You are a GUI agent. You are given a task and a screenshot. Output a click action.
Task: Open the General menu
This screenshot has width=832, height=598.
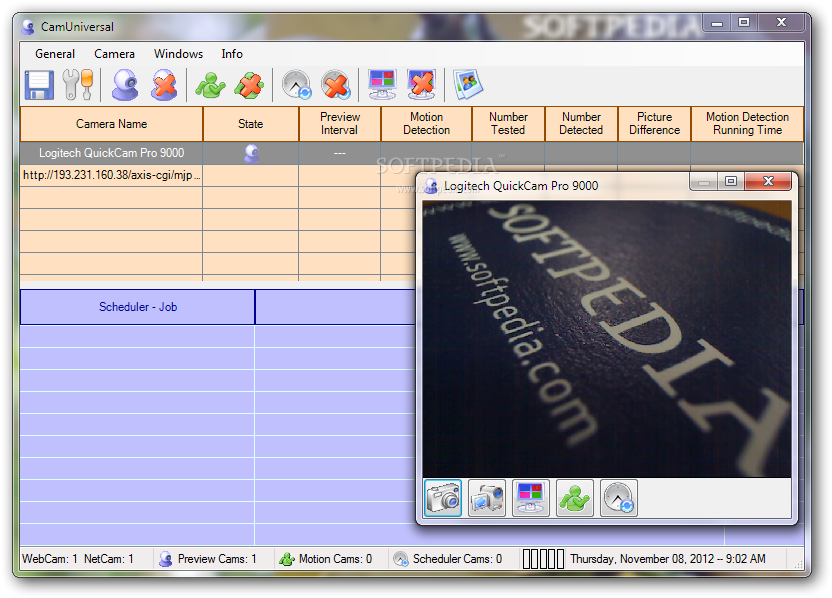(x=55, y=54)
